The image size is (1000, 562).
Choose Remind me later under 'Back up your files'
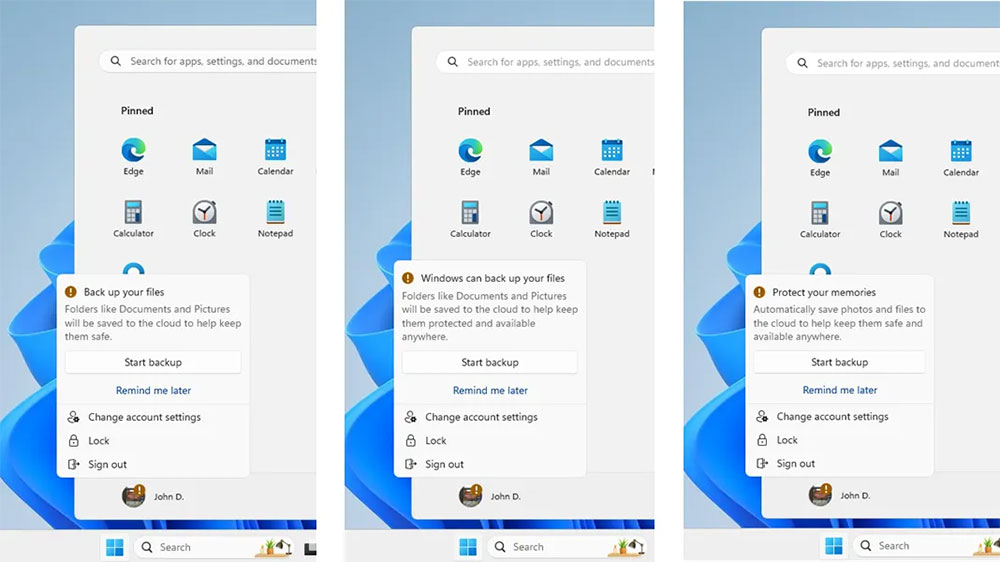click(153, 390)
